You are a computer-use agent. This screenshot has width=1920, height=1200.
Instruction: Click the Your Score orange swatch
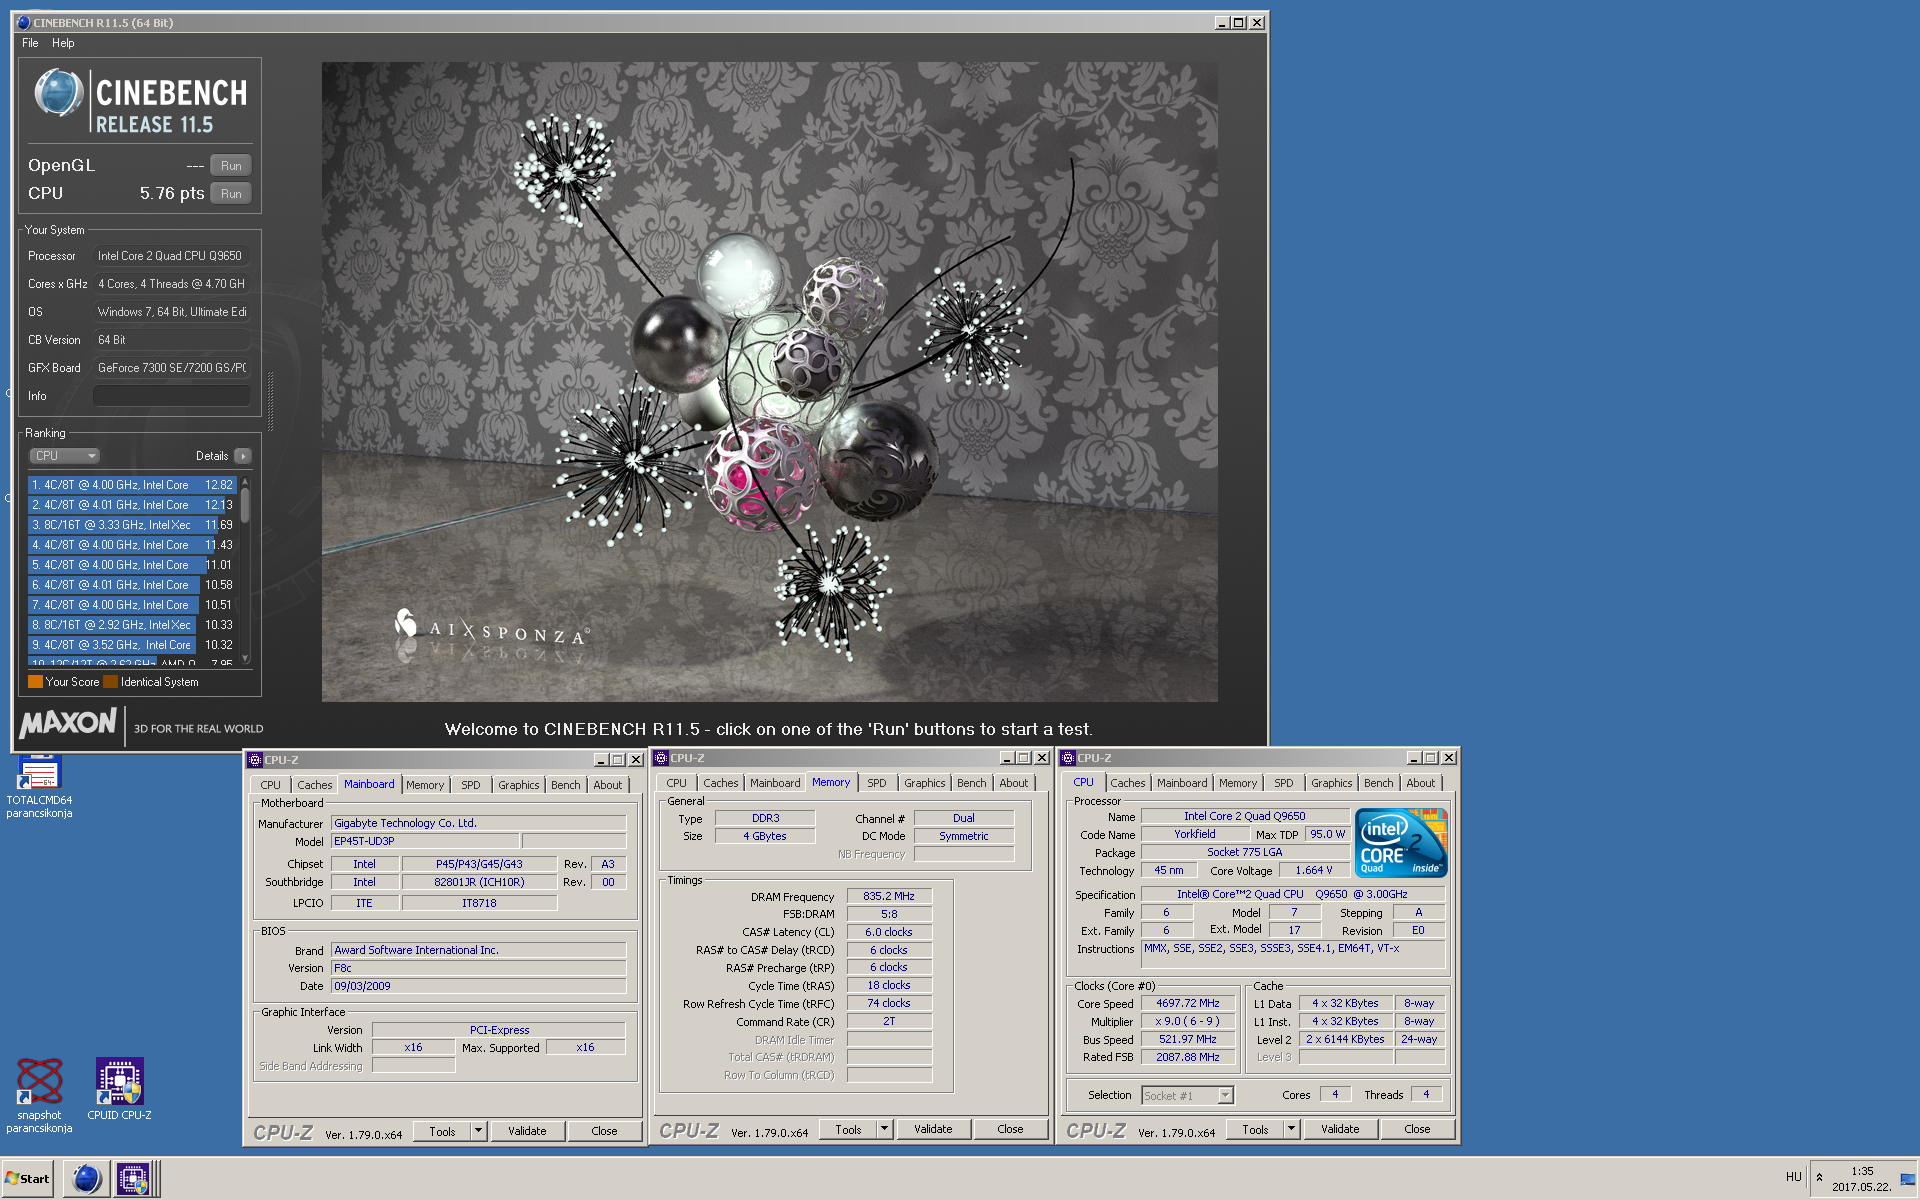(x=35, y=682)
